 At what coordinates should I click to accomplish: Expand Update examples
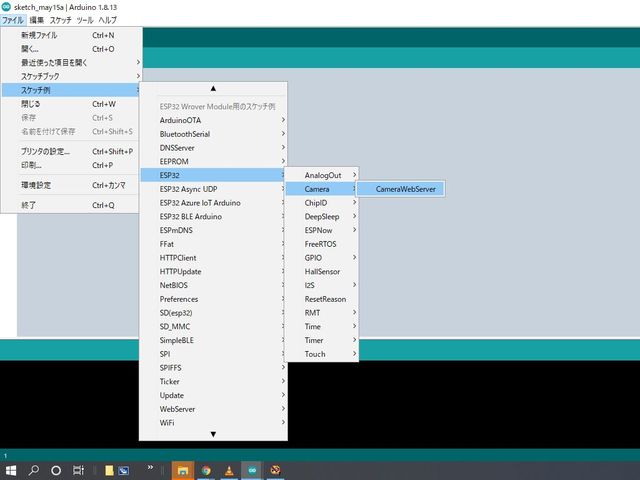pyautogui.click(x=213, y=395)
